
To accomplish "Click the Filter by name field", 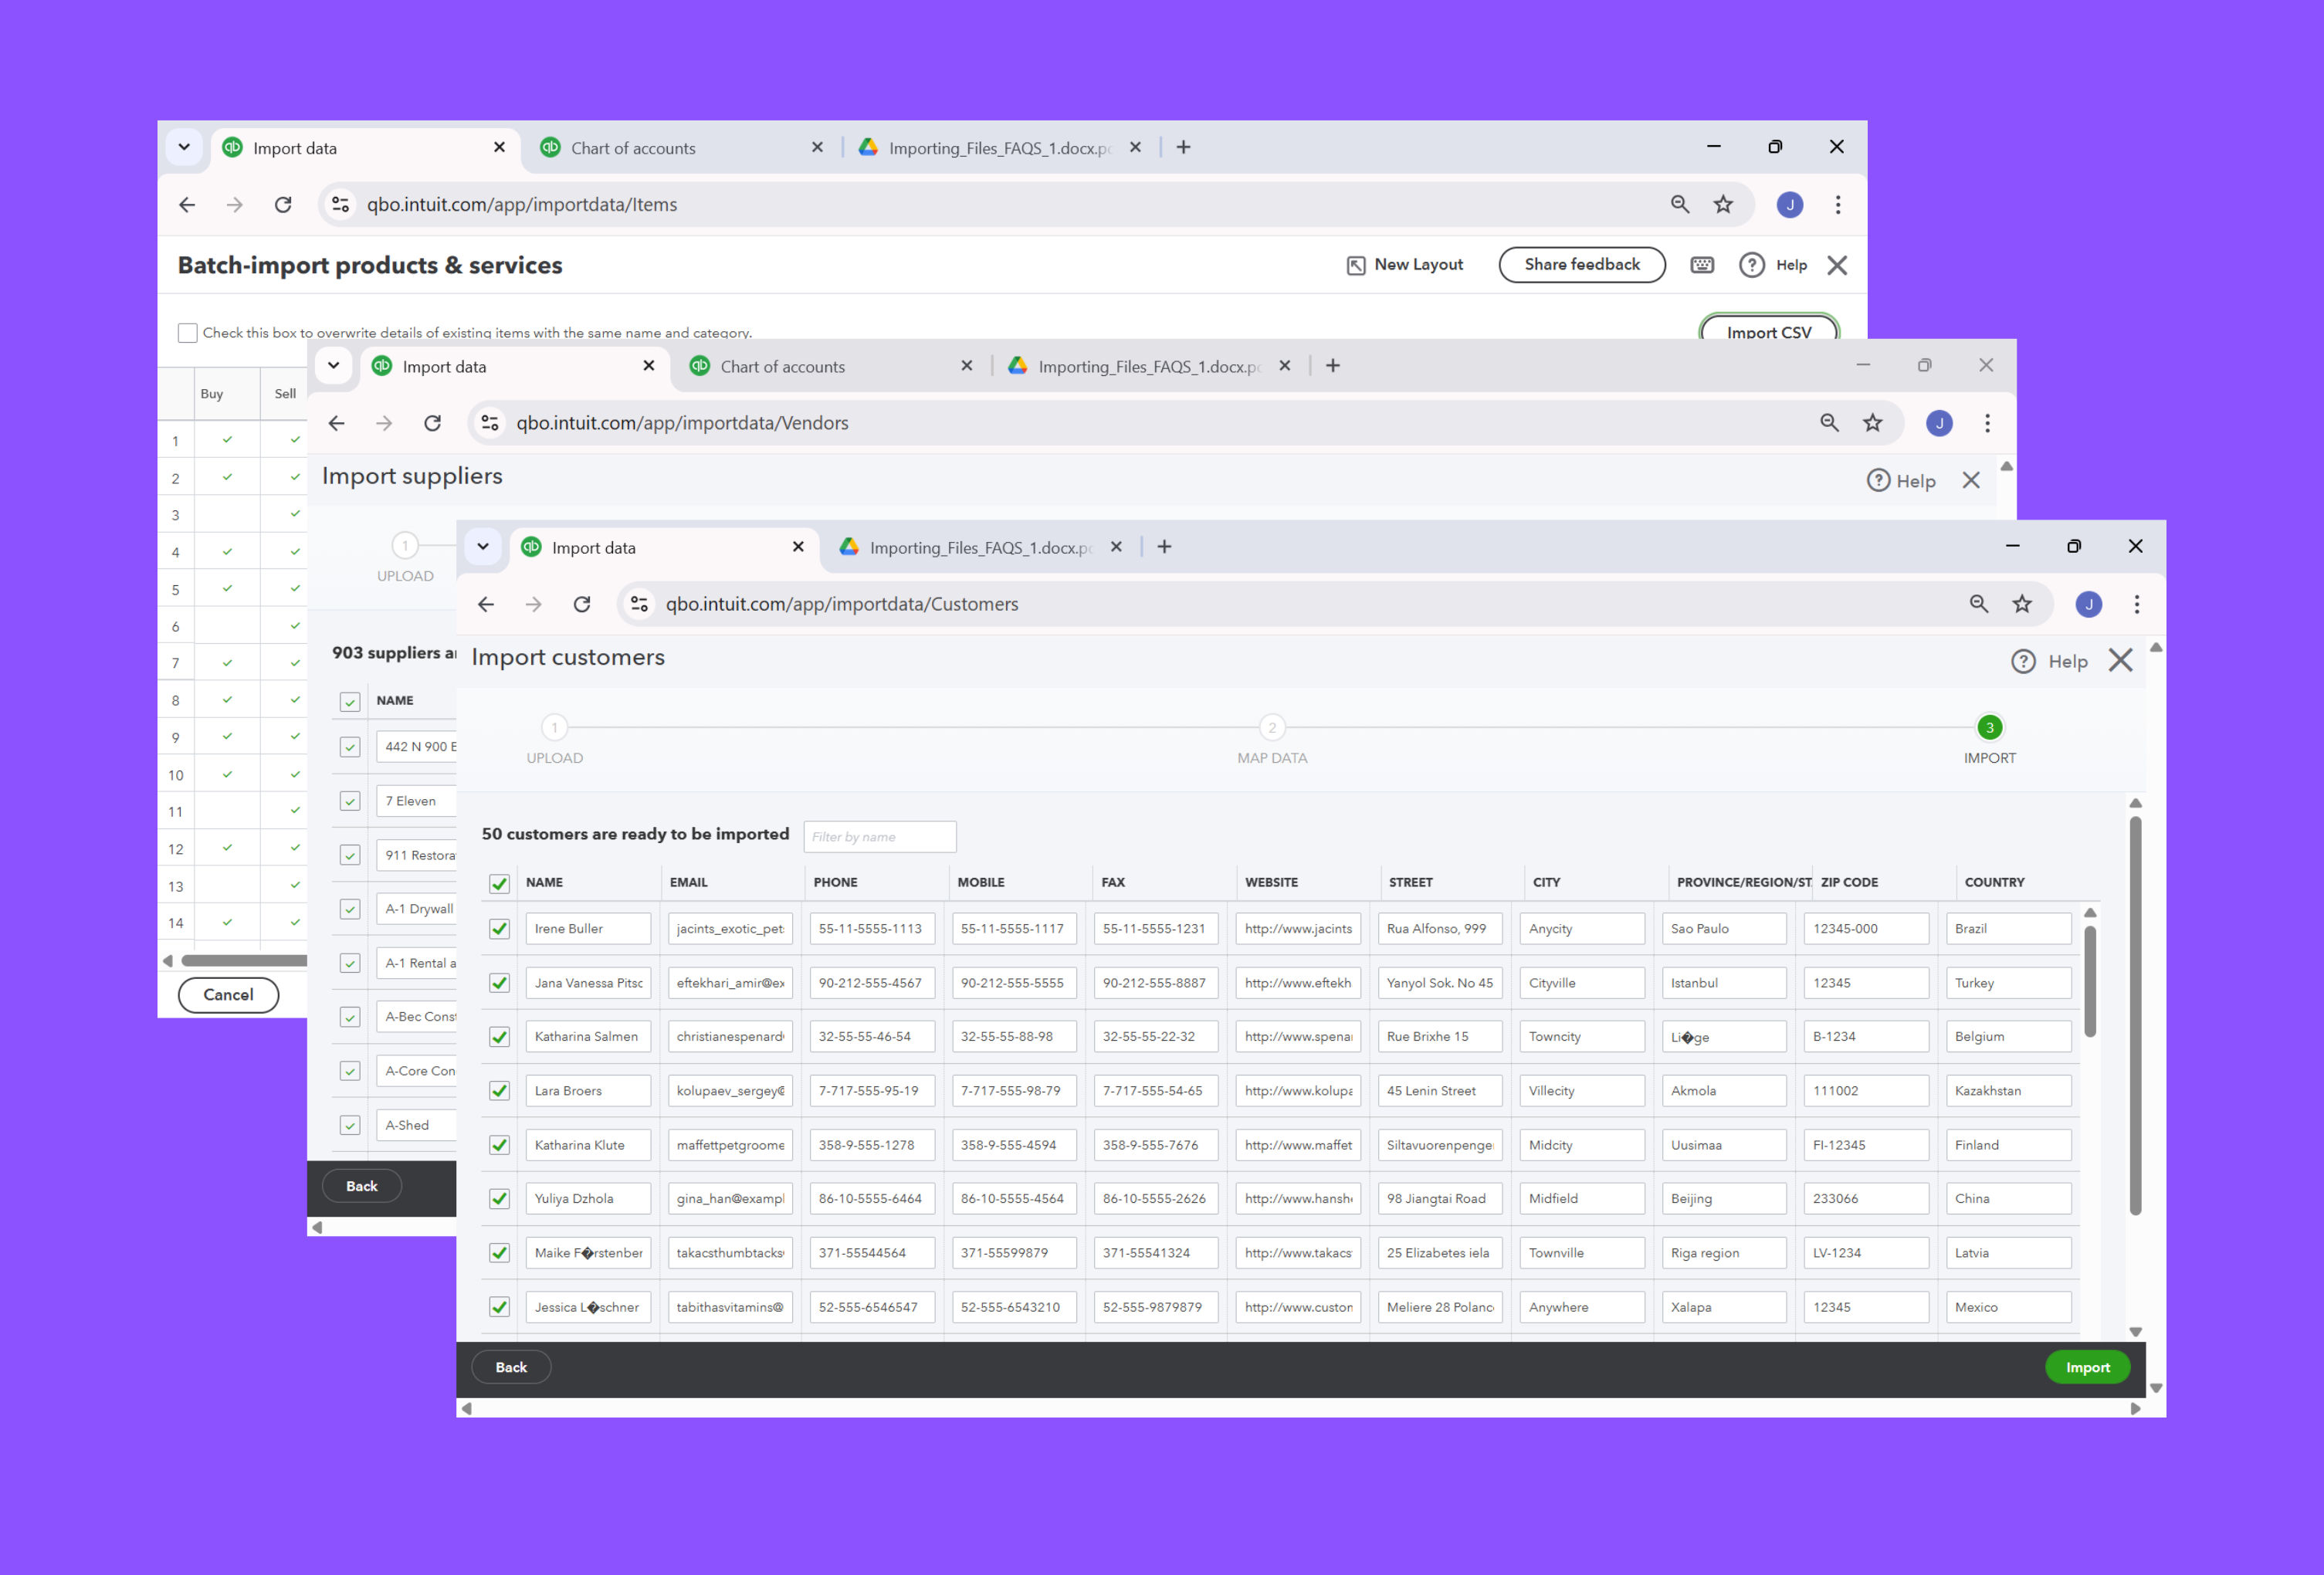I will [879, 837].
